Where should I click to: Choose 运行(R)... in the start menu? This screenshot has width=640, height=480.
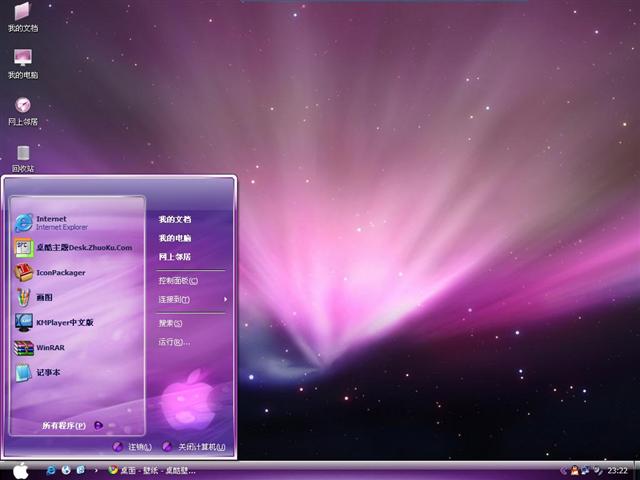(x=173, y=342)
